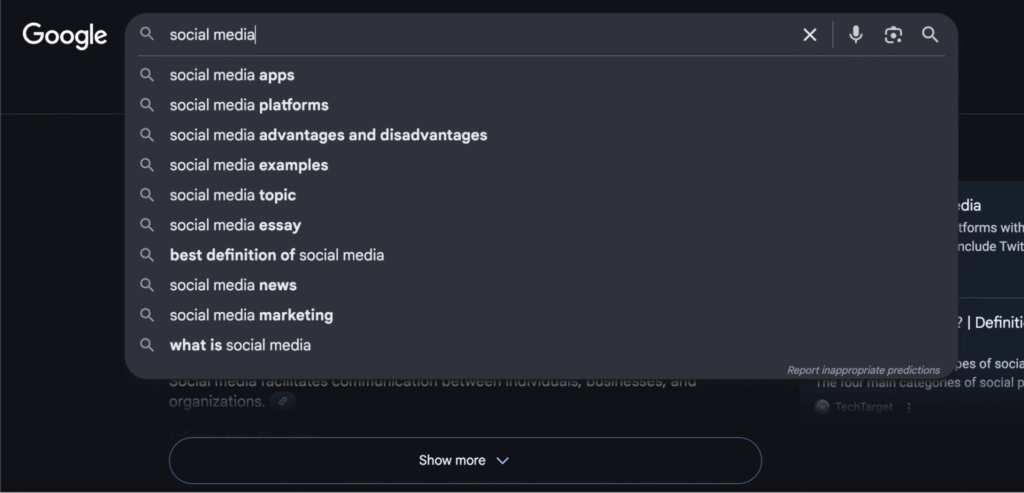
Task: Click the Google logo
Action: (65, 36)
